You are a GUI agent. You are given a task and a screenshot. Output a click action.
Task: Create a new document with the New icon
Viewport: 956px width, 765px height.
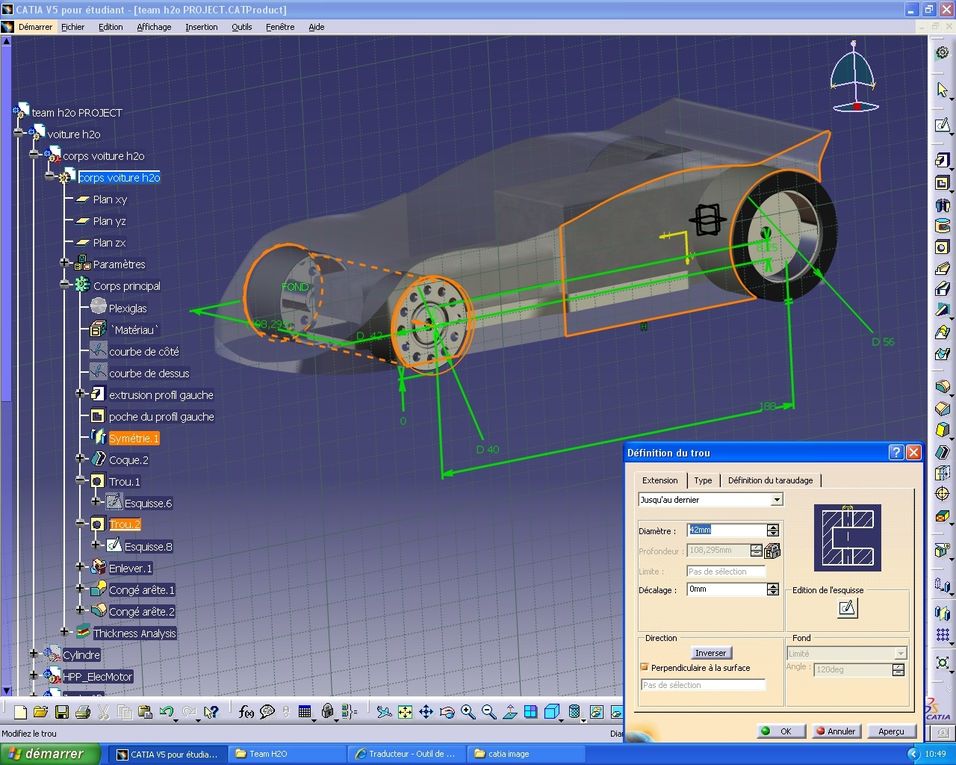pyautogui.click(x=20, y=712)
